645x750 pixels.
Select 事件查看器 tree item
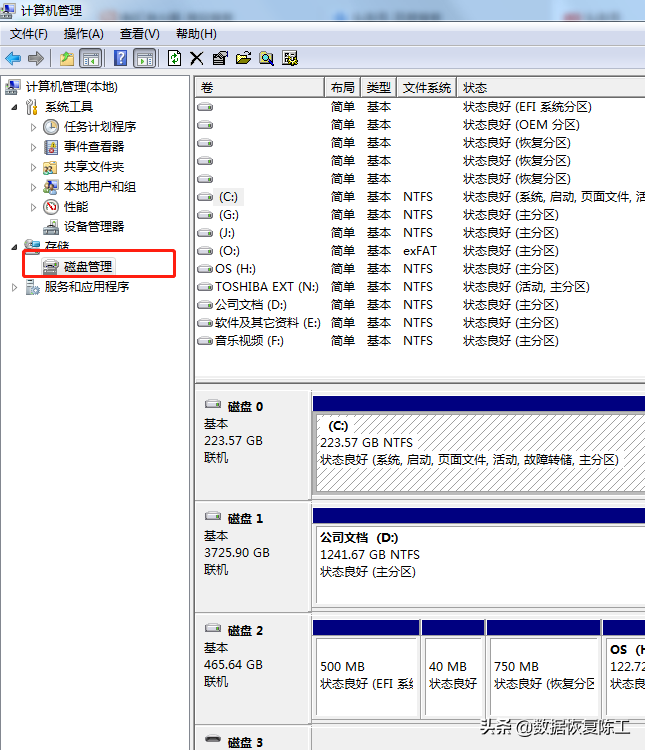94,147
